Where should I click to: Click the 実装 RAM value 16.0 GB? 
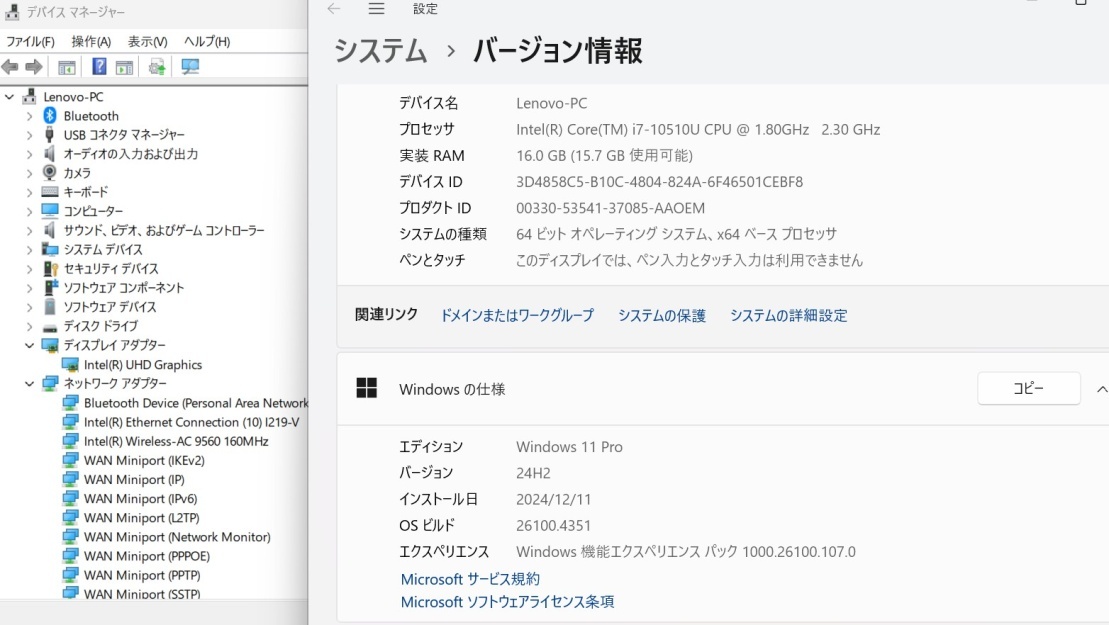(604, 156)
